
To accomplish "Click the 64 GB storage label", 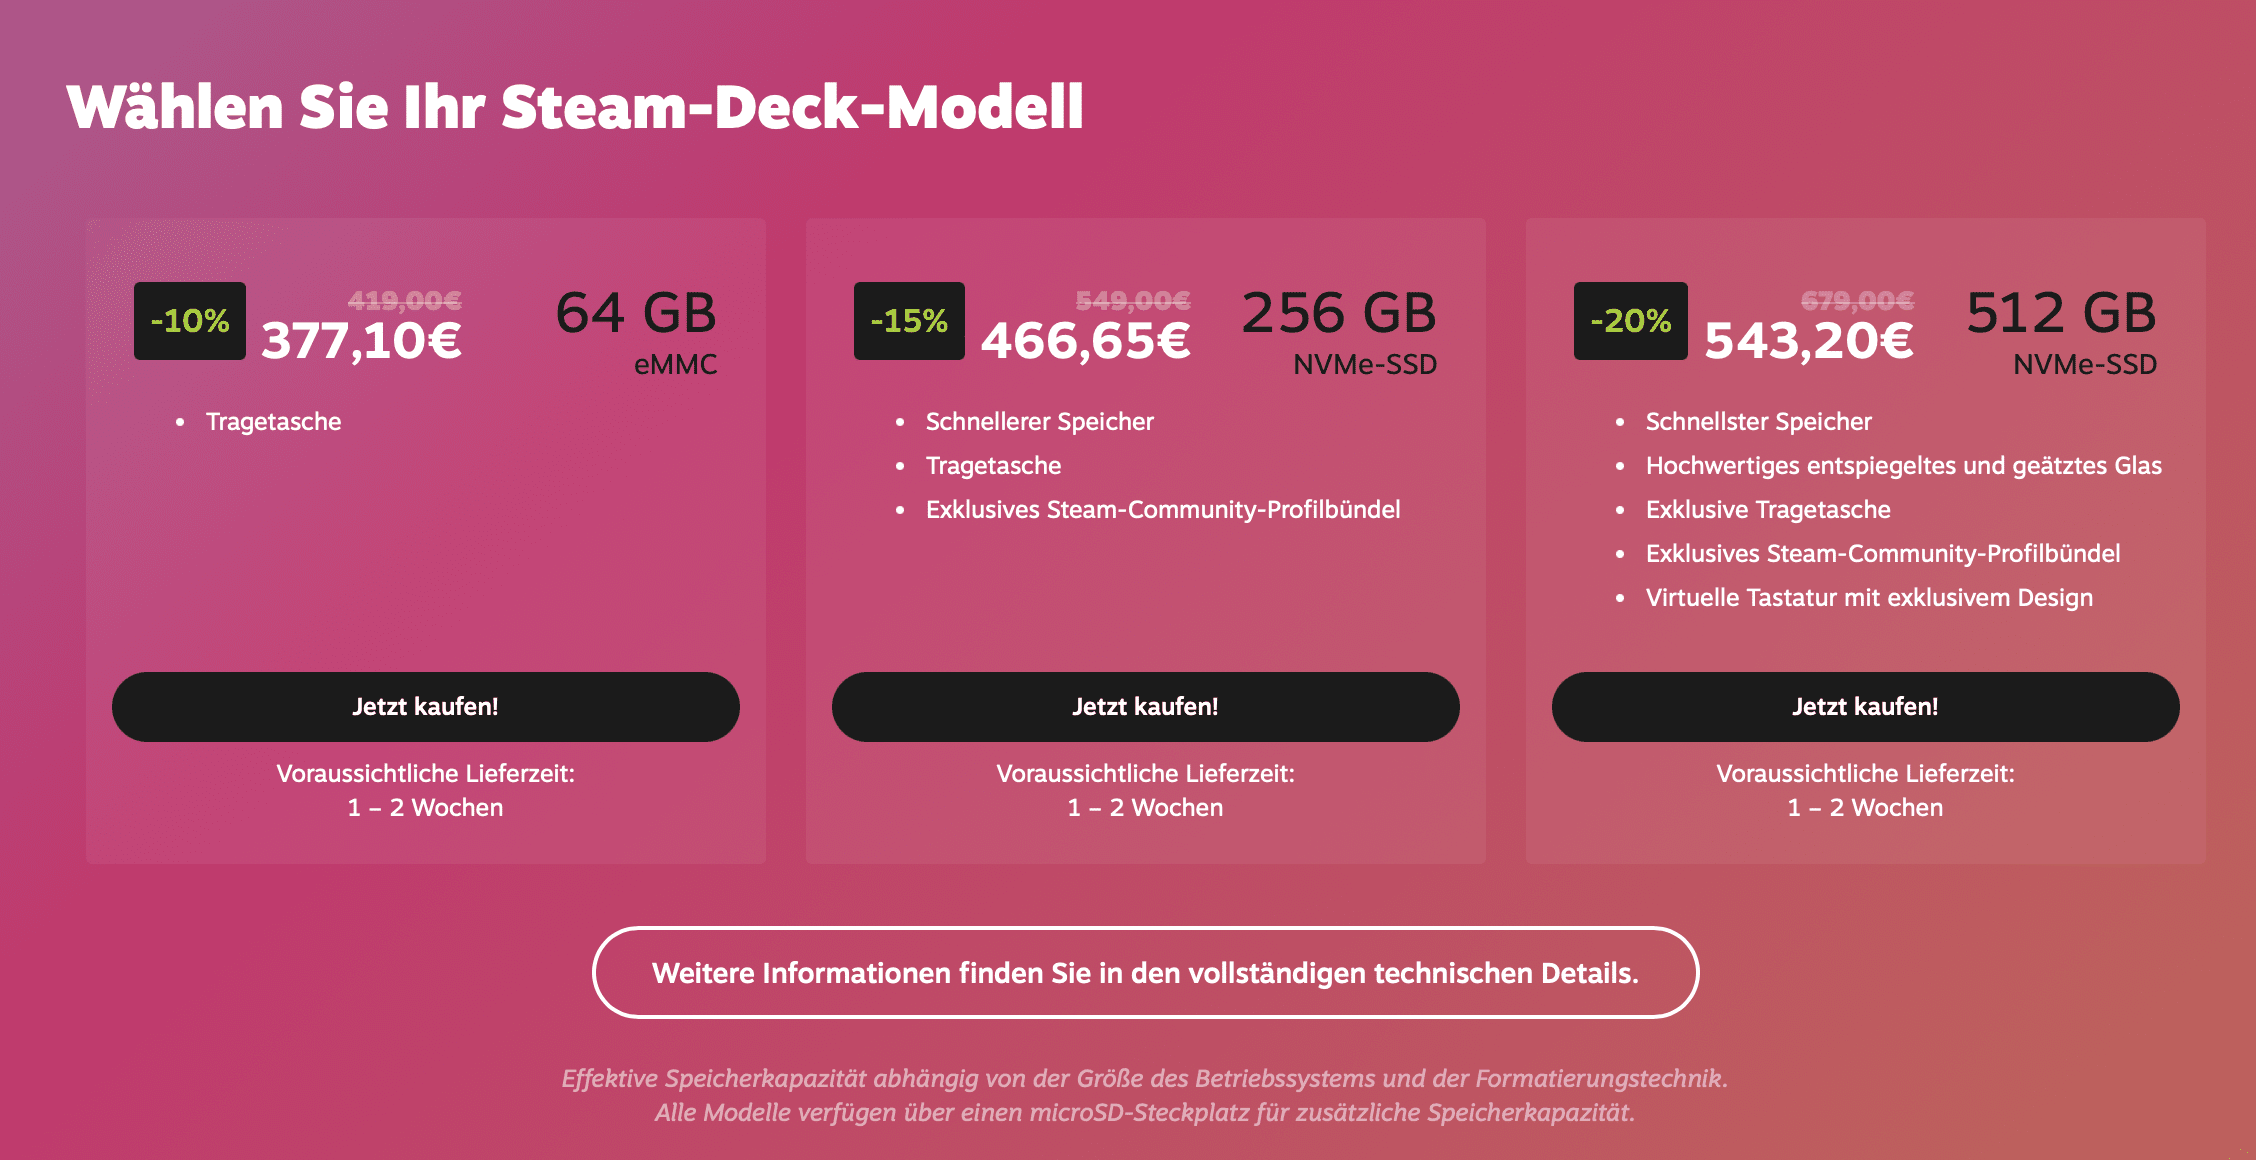I will pos(636,313).
